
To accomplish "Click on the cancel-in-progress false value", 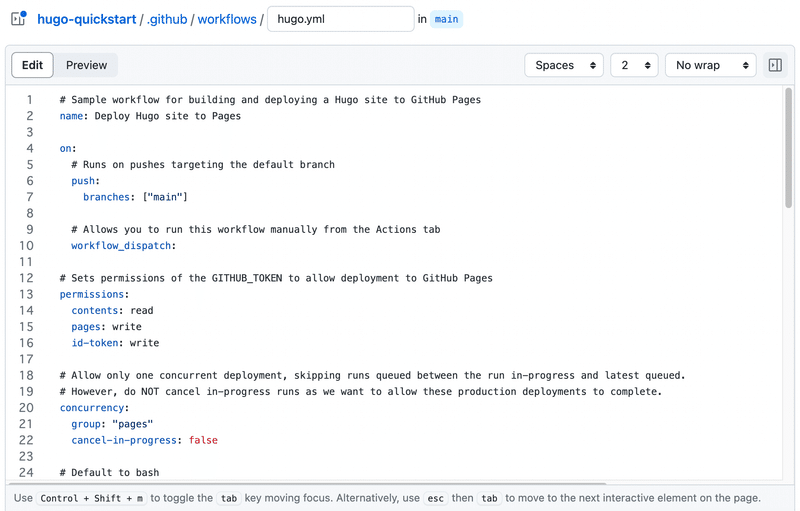I will pyautogui.click(x=202, y=440).
